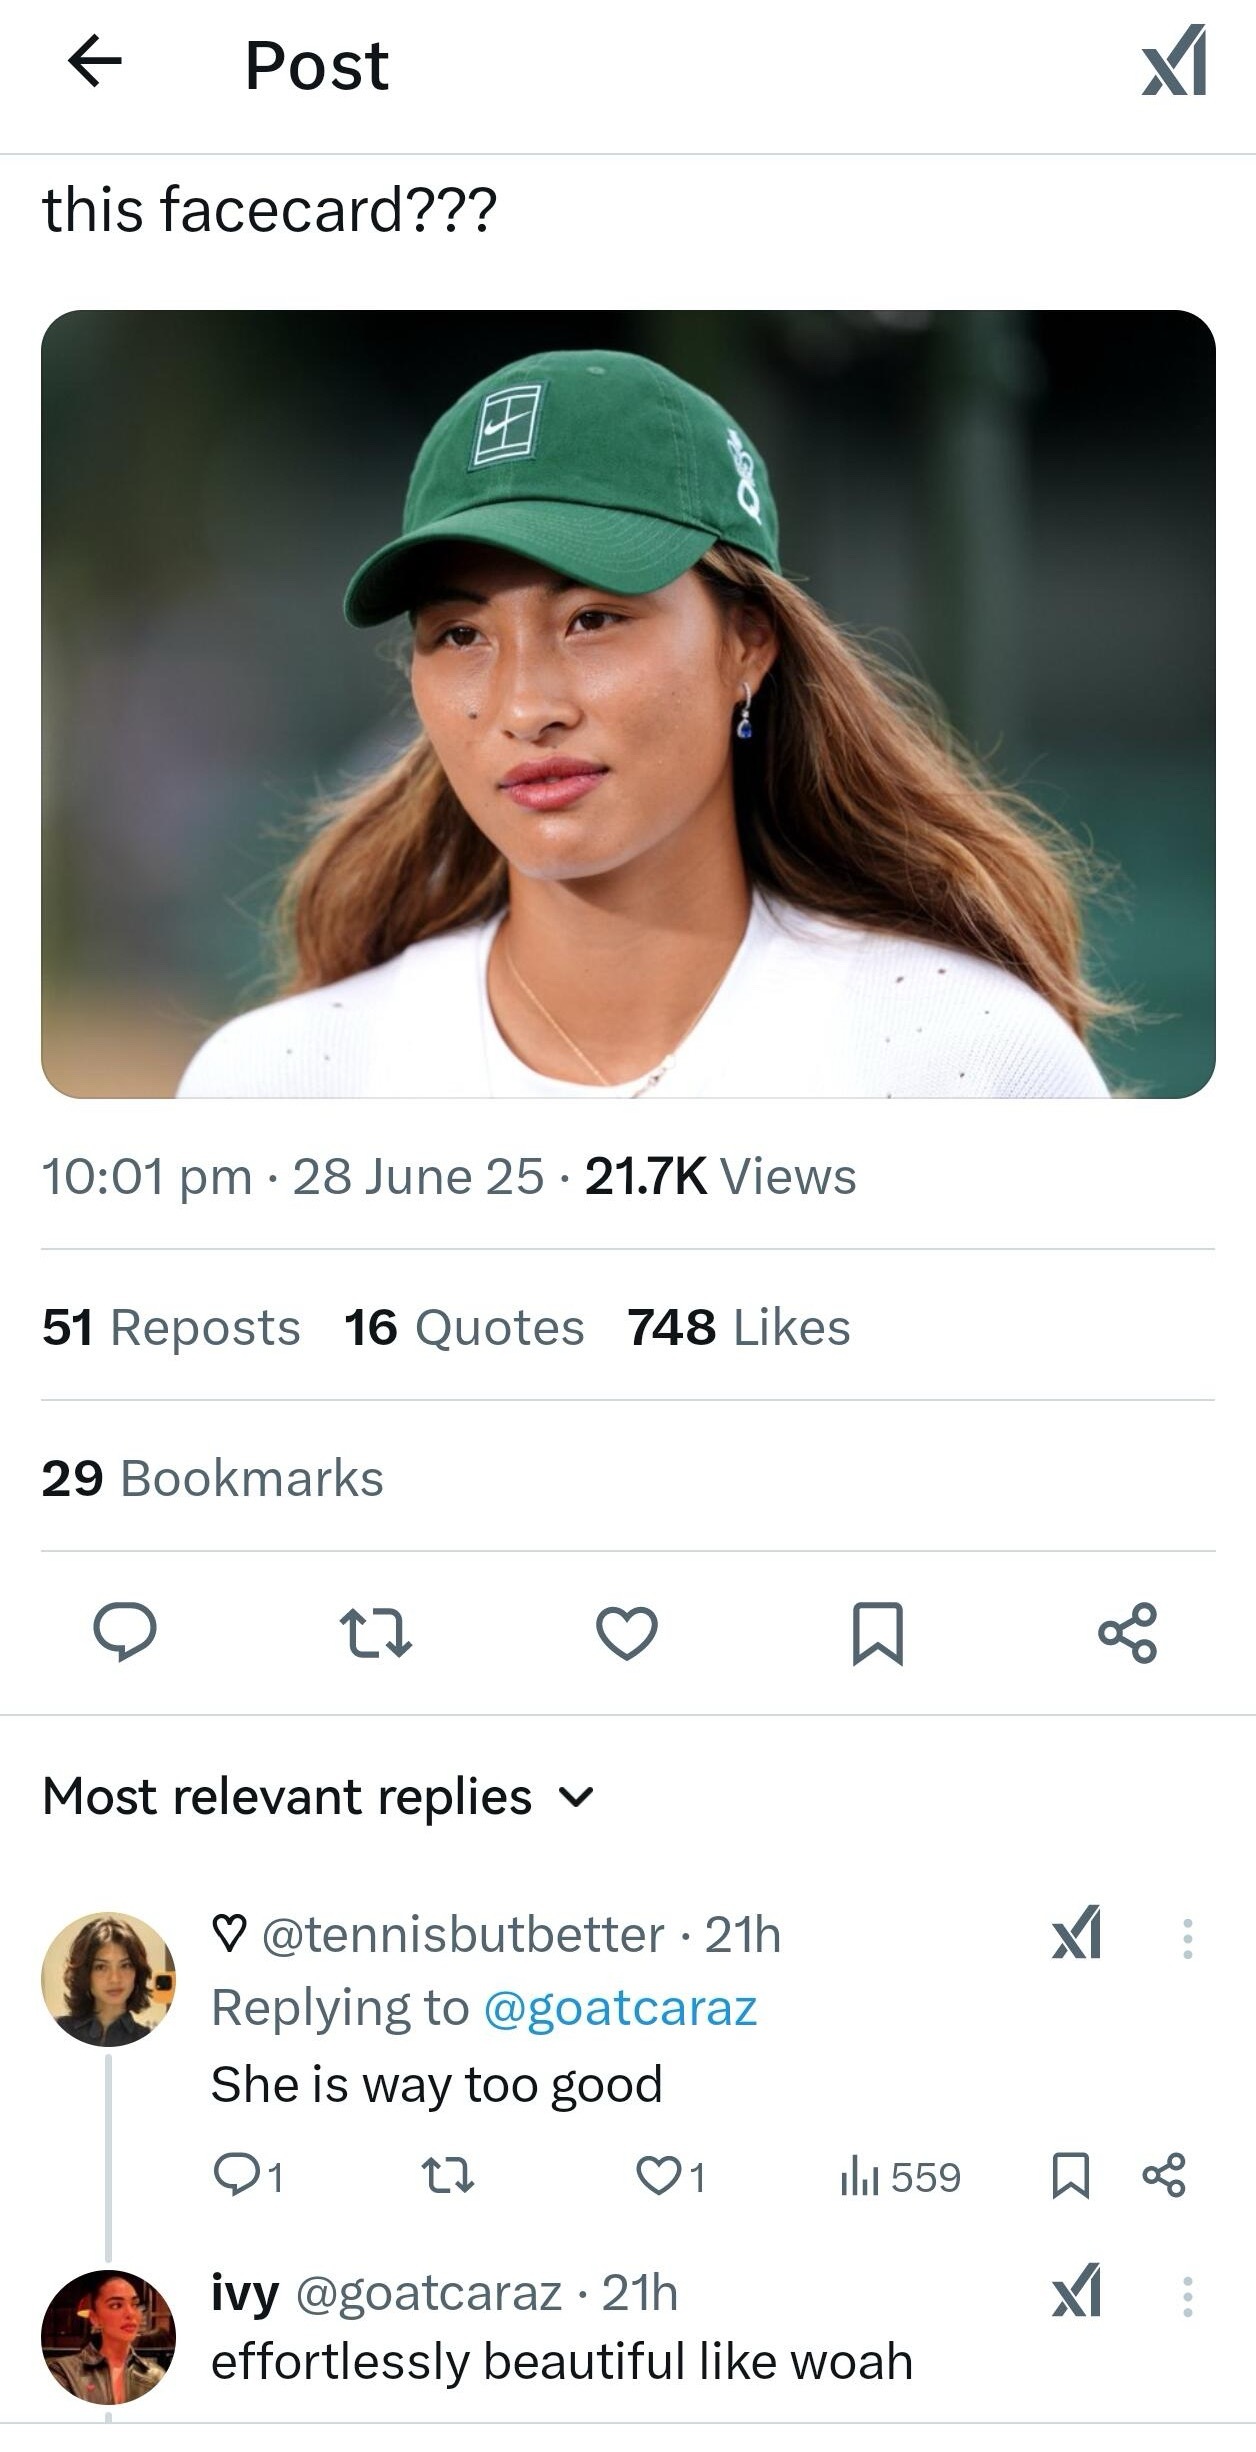Open the @goatcaraz mention link
Screen dimensions: 1256x2452
(620, 2007)
